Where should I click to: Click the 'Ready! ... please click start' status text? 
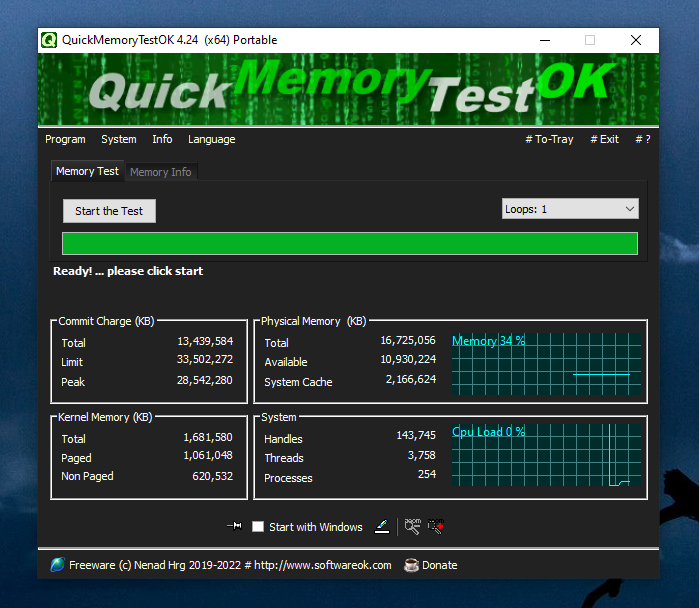point(128,271)
